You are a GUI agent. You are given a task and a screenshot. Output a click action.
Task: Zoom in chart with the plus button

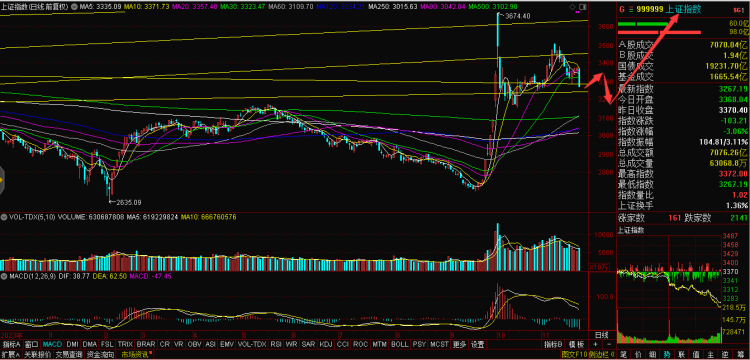pyautogui.click(x=595, y=344)
